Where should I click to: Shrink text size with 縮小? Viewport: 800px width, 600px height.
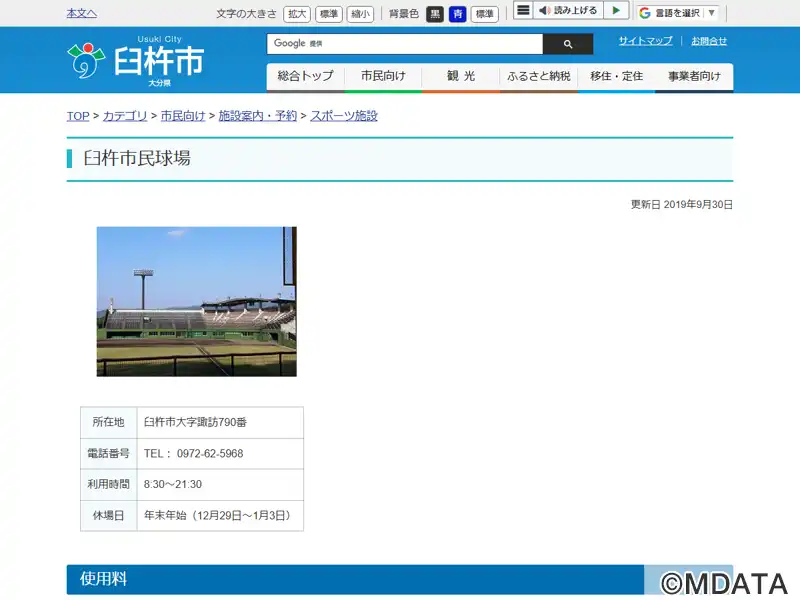(x=360, y=14)
